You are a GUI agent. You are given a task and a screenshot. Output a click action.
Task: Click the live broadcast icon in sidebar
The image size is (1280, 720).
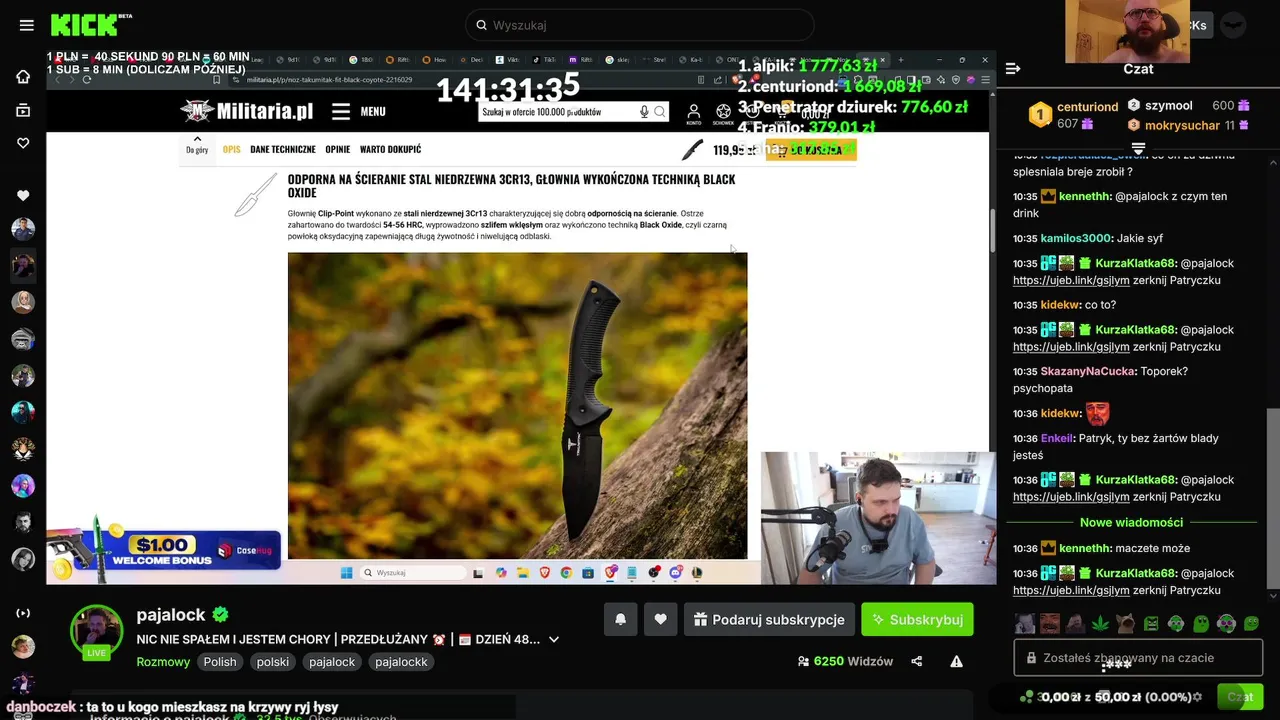coord(23,613)
